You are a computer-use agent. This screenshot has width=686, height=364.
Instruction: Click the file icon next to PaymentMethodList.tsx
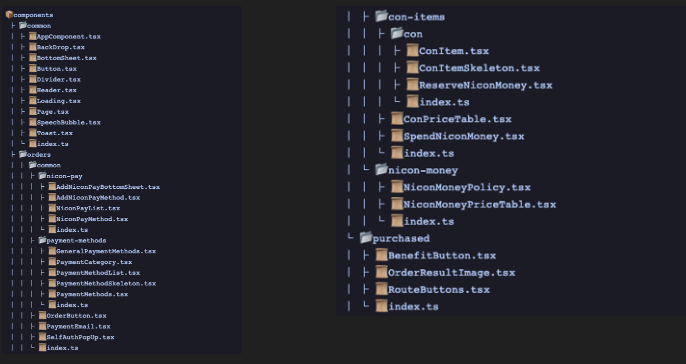[x=52, y=273]
